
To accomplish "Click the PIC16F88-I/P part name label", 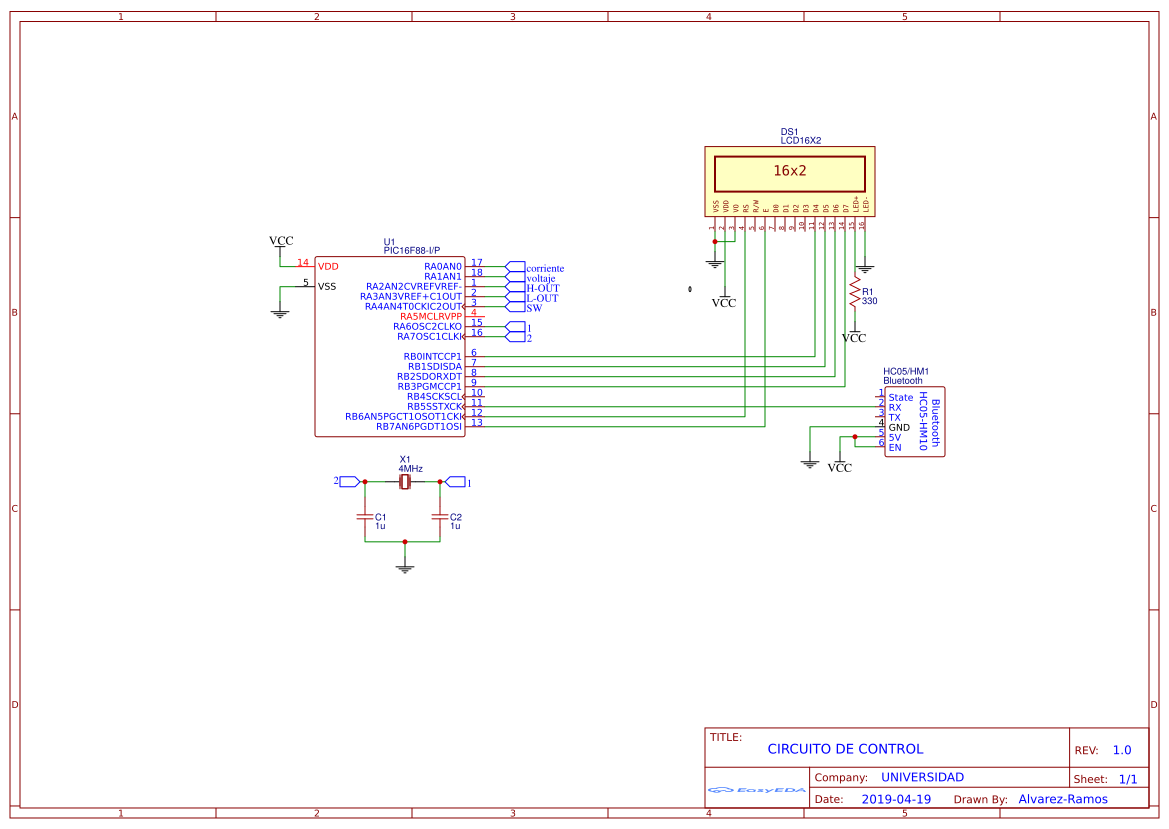I will click(x=412, y=250).
